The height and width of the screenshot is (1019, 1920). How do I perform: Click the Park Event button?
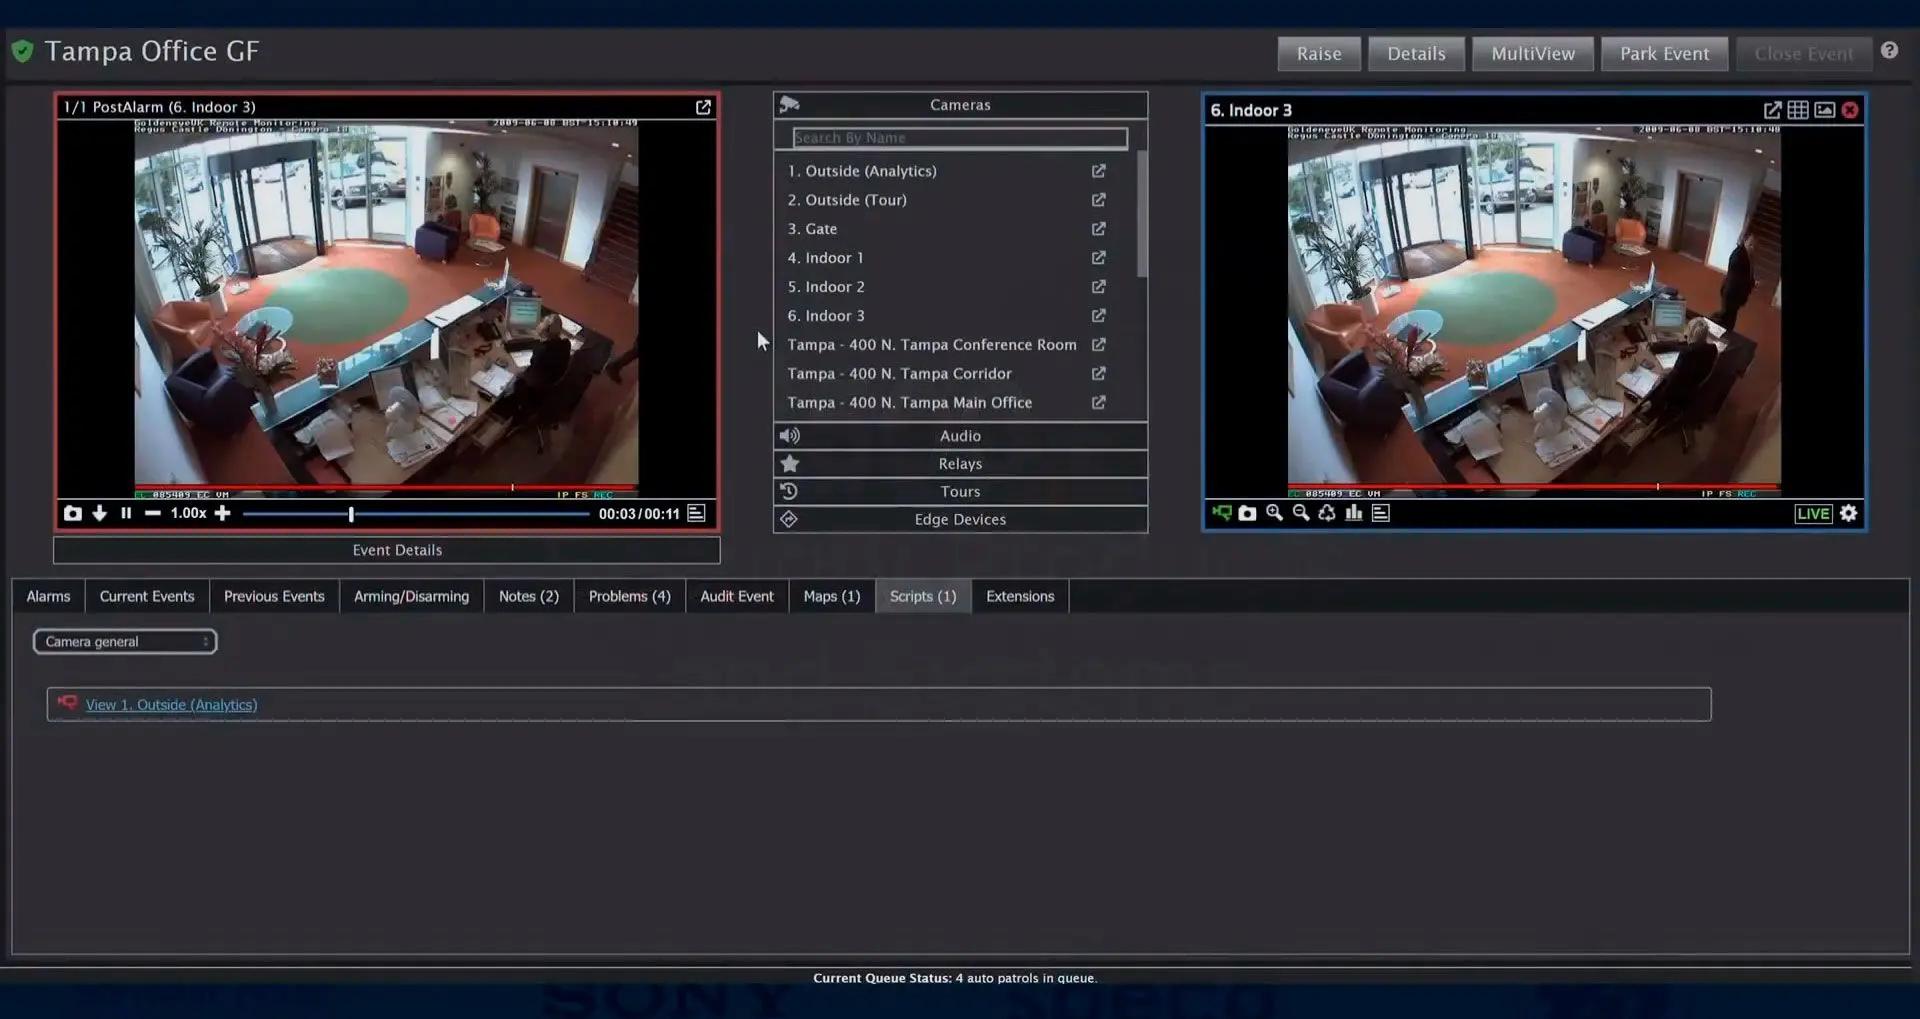point(1664,54)
